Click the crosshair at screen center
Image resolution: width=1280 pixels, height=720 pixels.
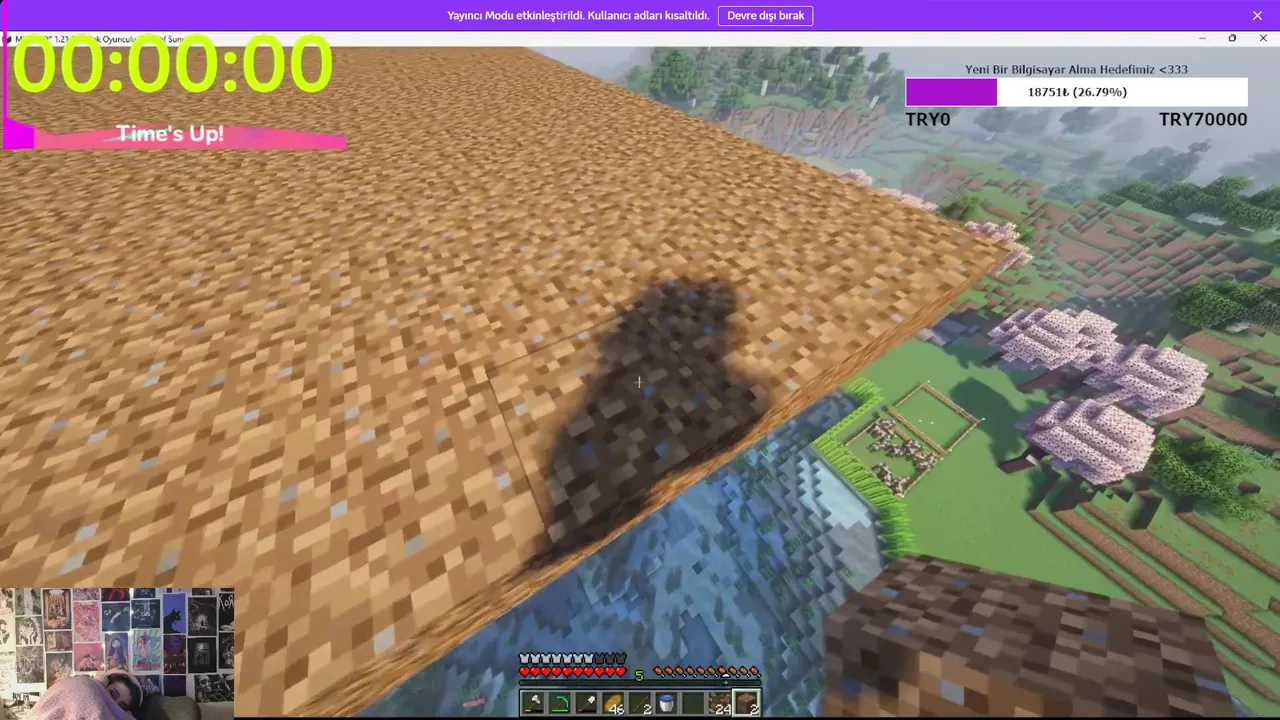click(638, 381)
